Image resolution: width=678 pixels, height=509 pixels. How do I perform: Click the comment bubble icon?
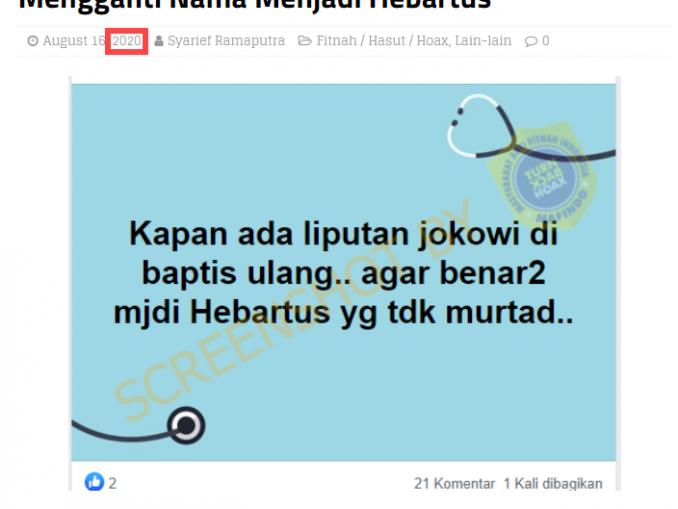531,42
